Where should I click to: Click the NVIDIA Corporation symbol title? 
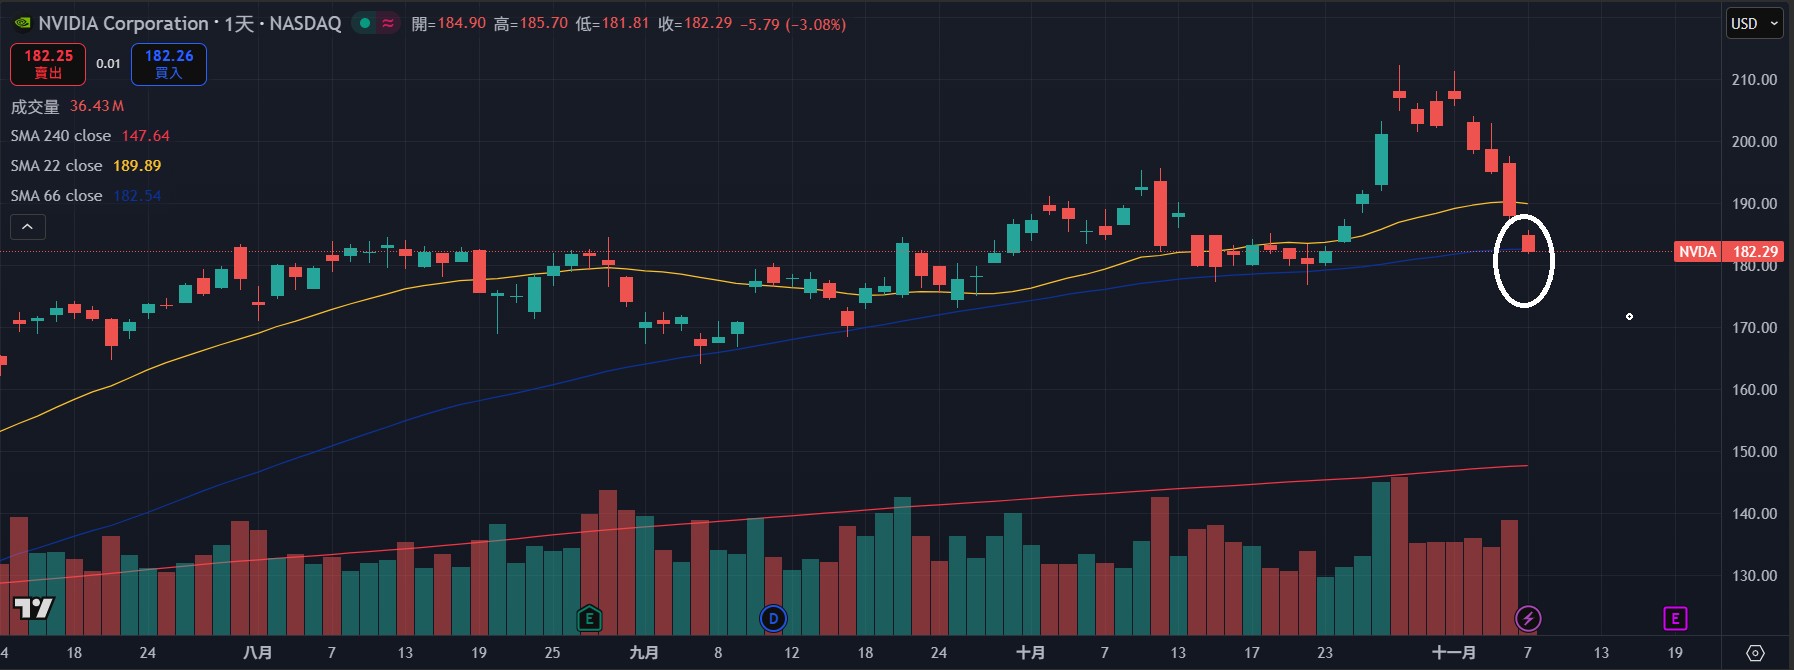click(124, 23)
